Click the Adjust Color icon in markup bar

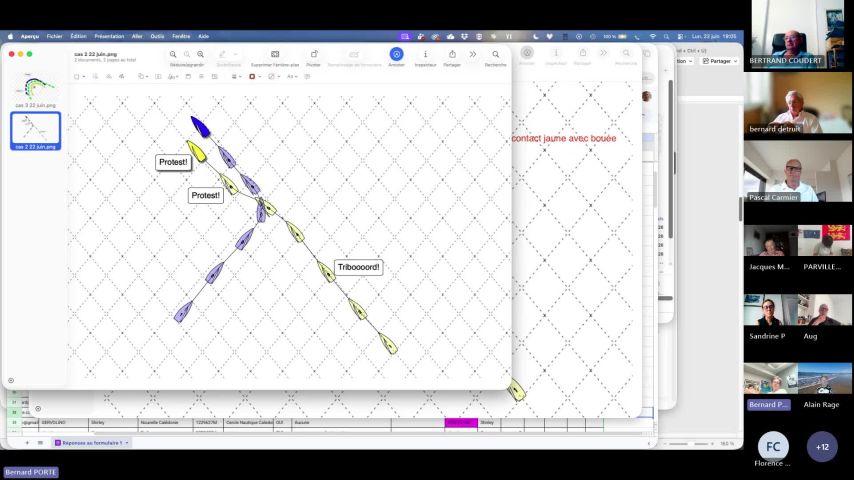tap(188, 77)
